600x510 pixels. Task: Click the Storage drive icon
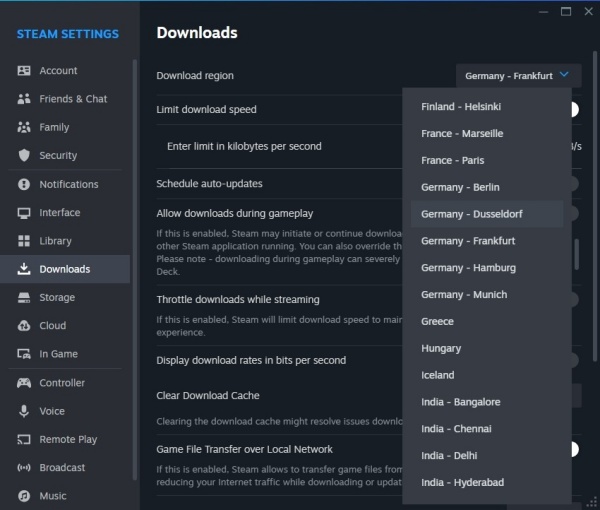coord(24,298)
